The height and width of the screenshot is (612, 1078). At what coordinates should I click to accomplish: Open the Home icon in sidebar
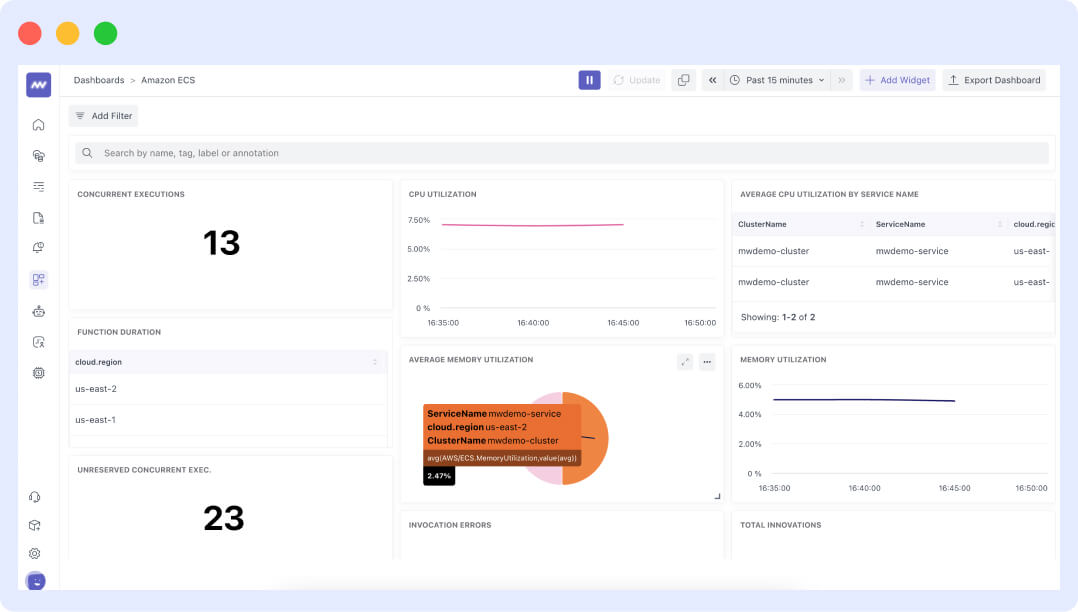click(x=38, y=124)
